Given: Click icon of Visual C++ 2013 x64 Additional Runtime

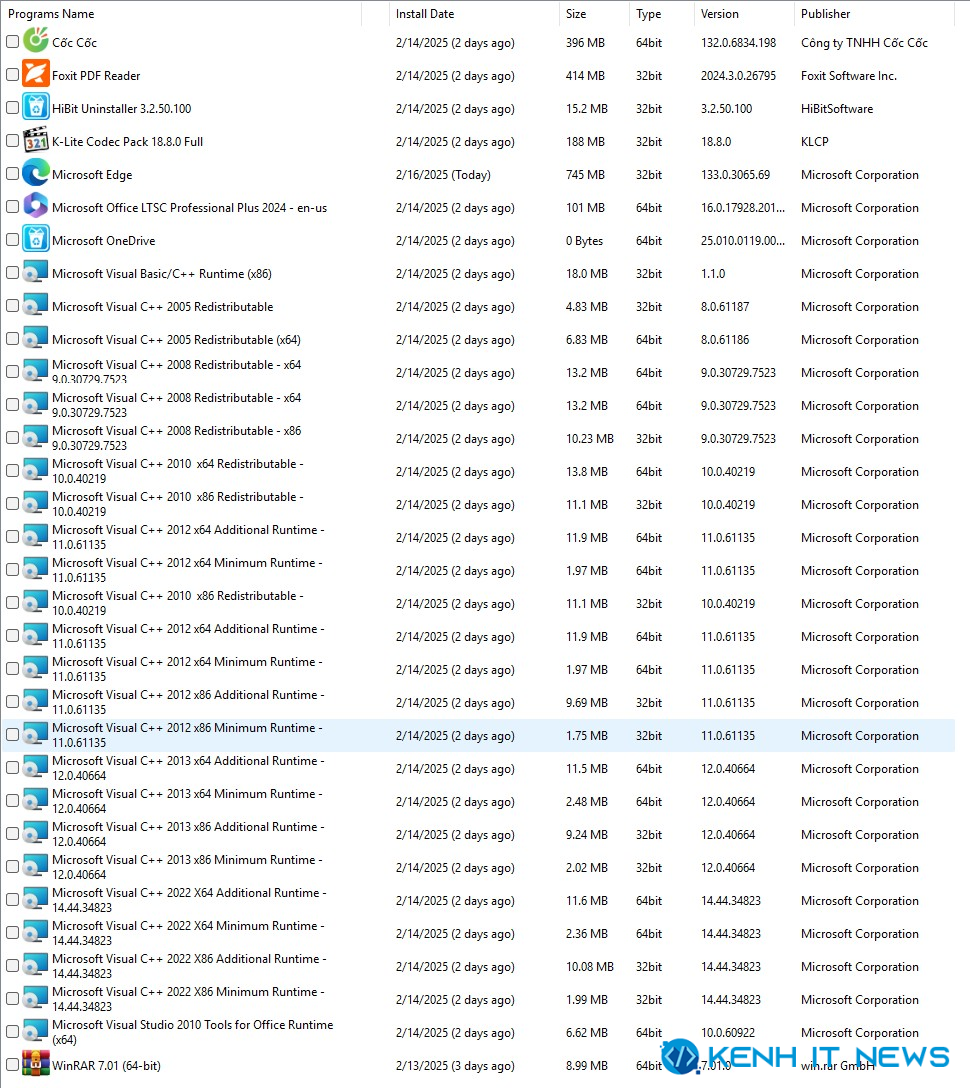Looking at the screenshot, I should pos(35,767).
